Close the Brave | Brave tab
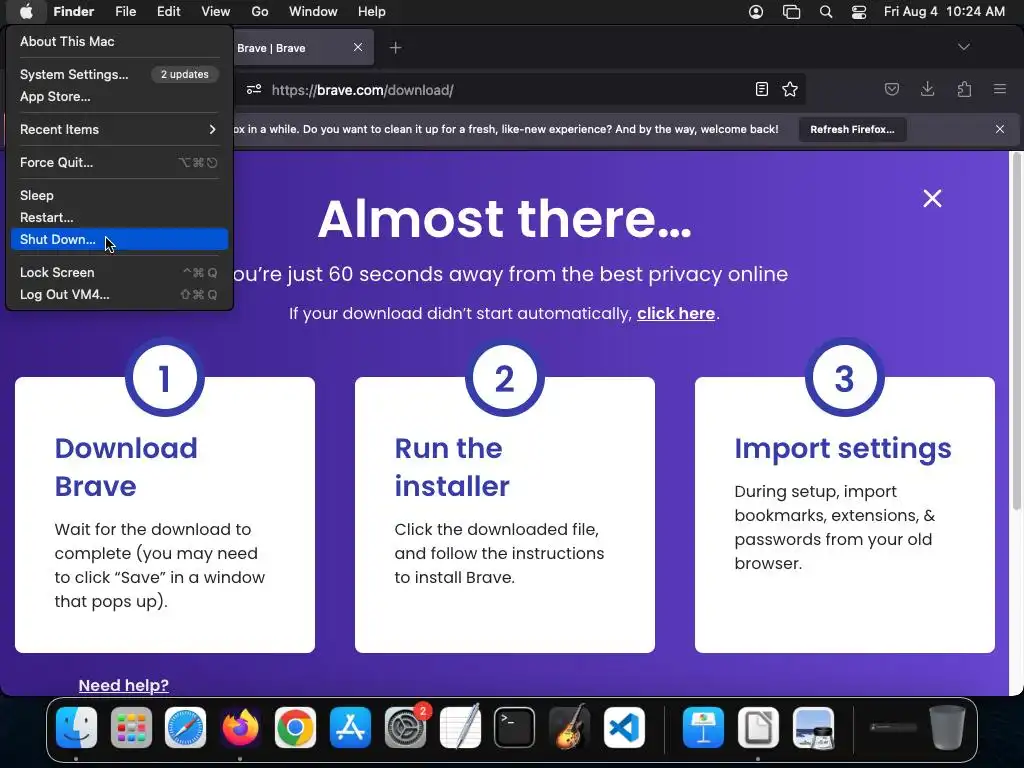The image size is (1024, 768). pos(358,47)
